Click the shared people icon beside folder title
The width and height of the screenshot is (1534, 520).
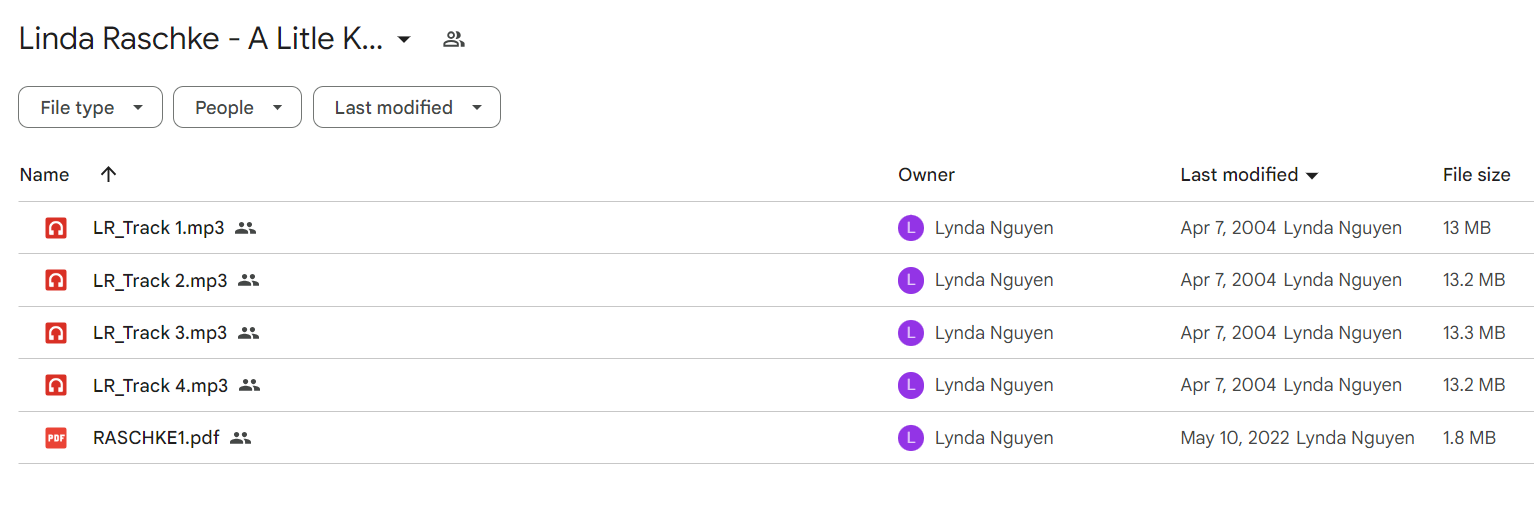click(454, 40)
